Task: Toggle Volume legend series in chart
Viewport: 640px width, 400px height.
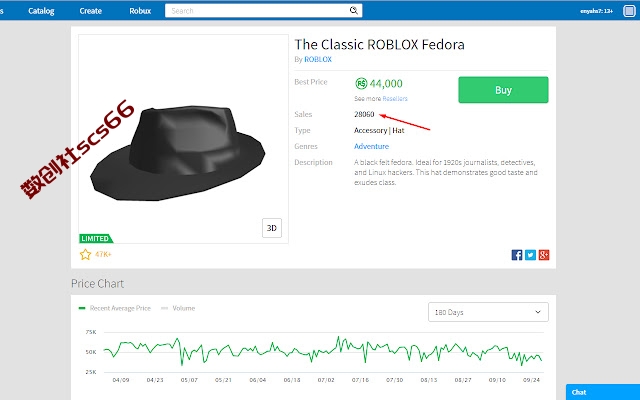Action: point(178,308)
